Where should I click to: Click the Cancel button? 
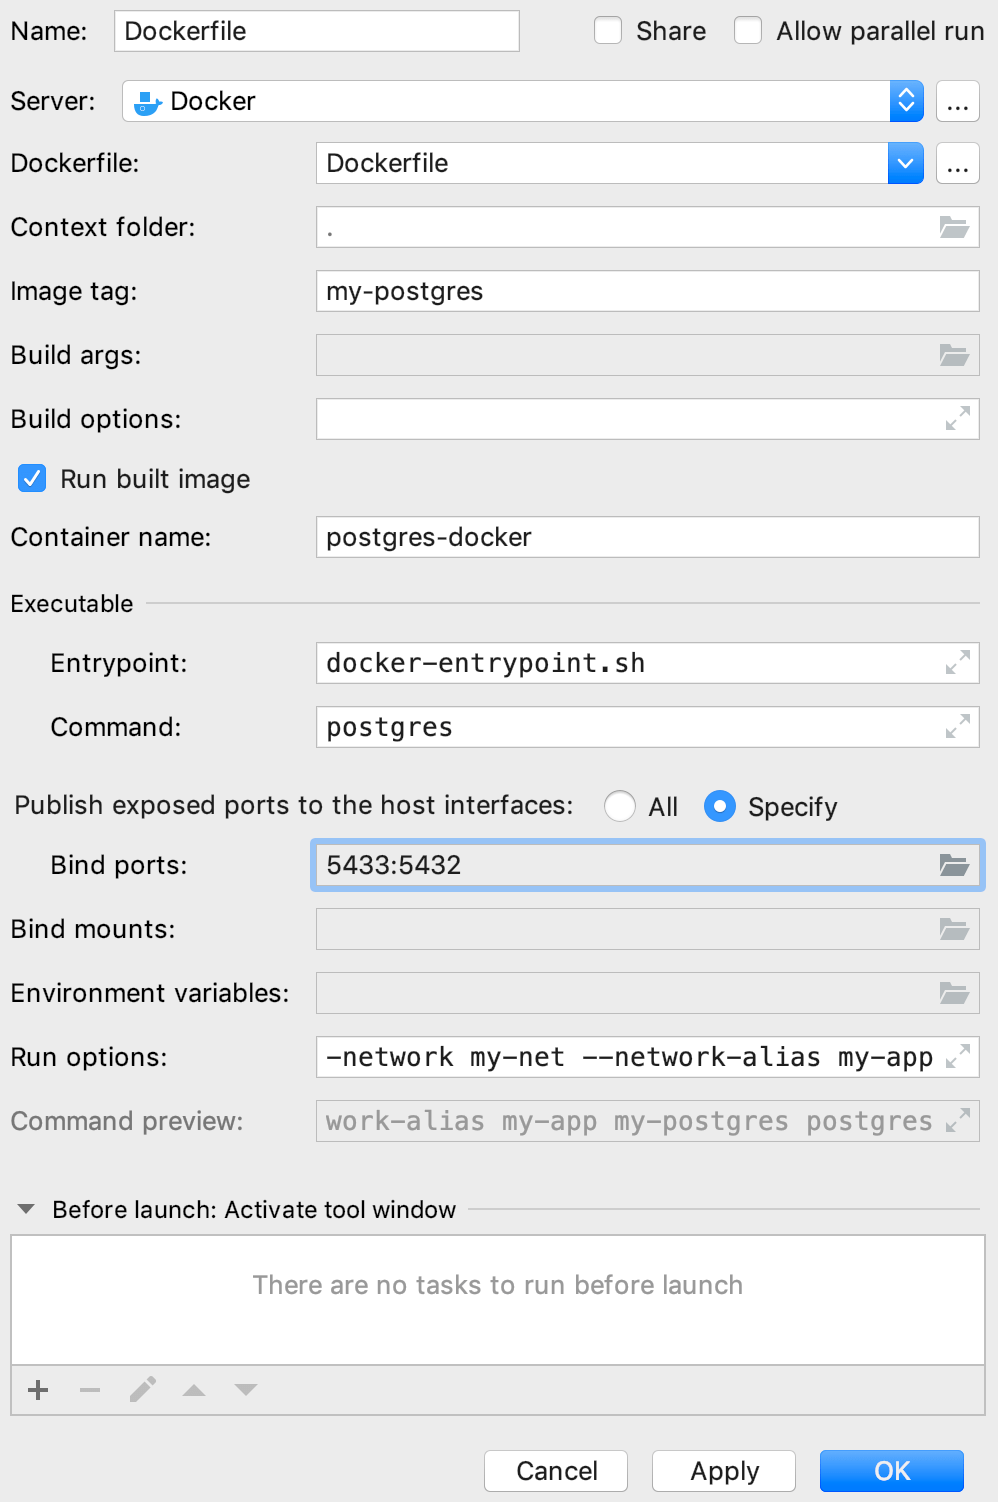pos(556,1471)
